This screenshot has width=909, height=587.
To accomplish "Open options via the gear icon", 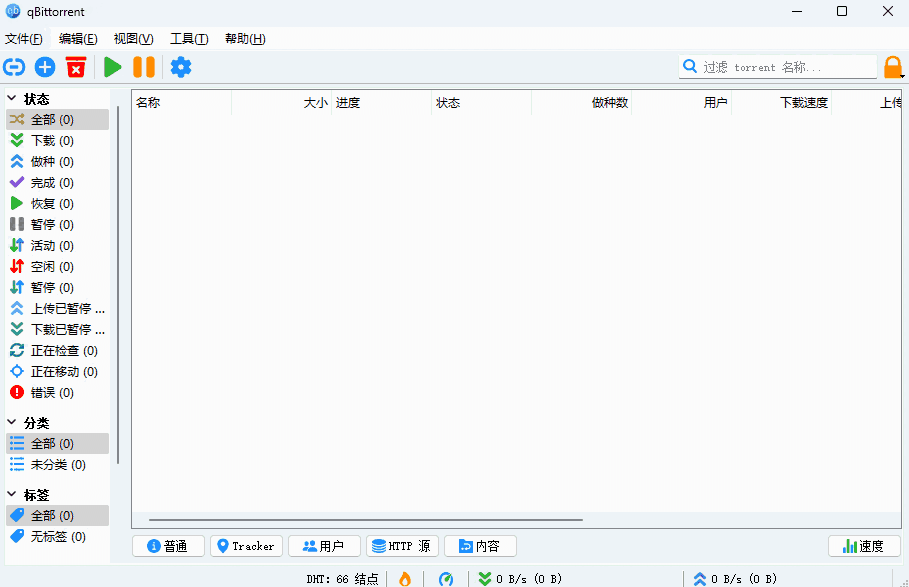I will tap(181, 66).
